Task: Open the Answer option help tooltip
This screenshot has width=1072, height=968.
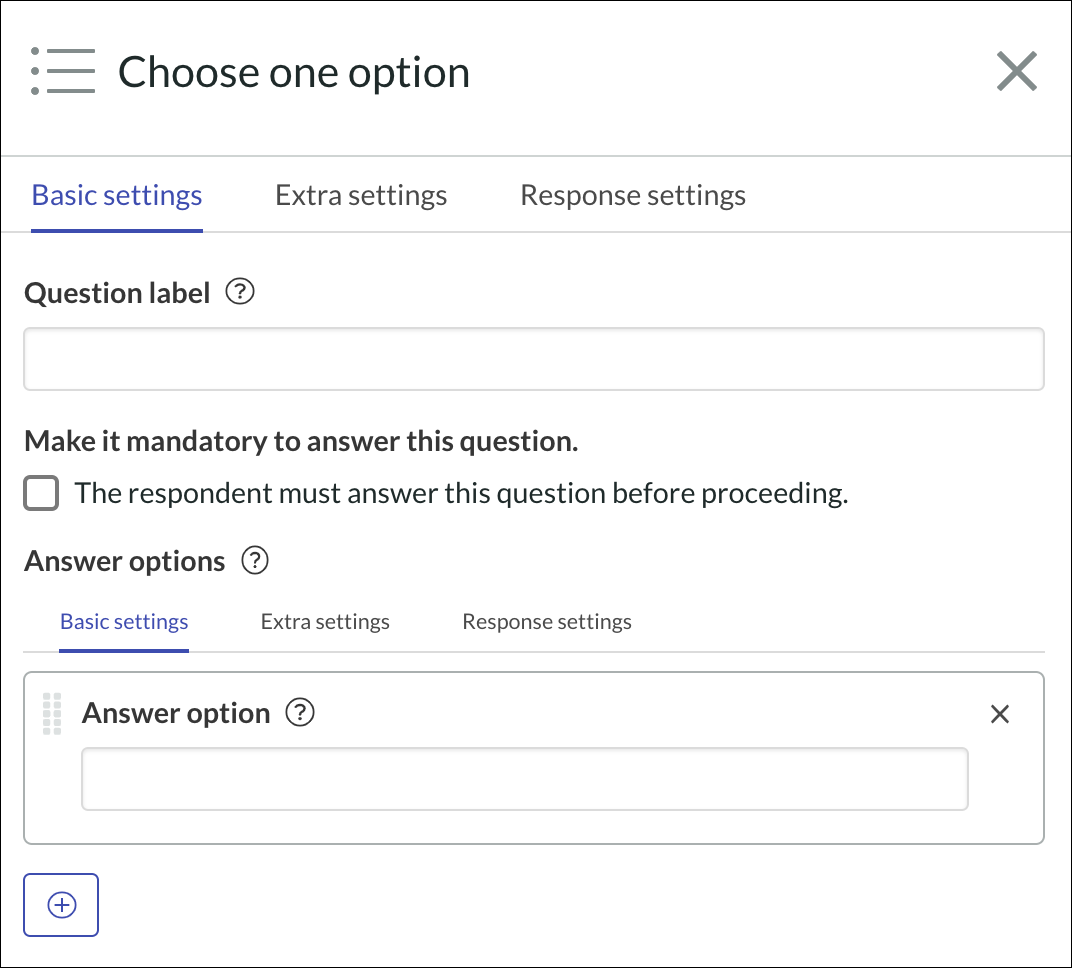Action: coord(298,712)
